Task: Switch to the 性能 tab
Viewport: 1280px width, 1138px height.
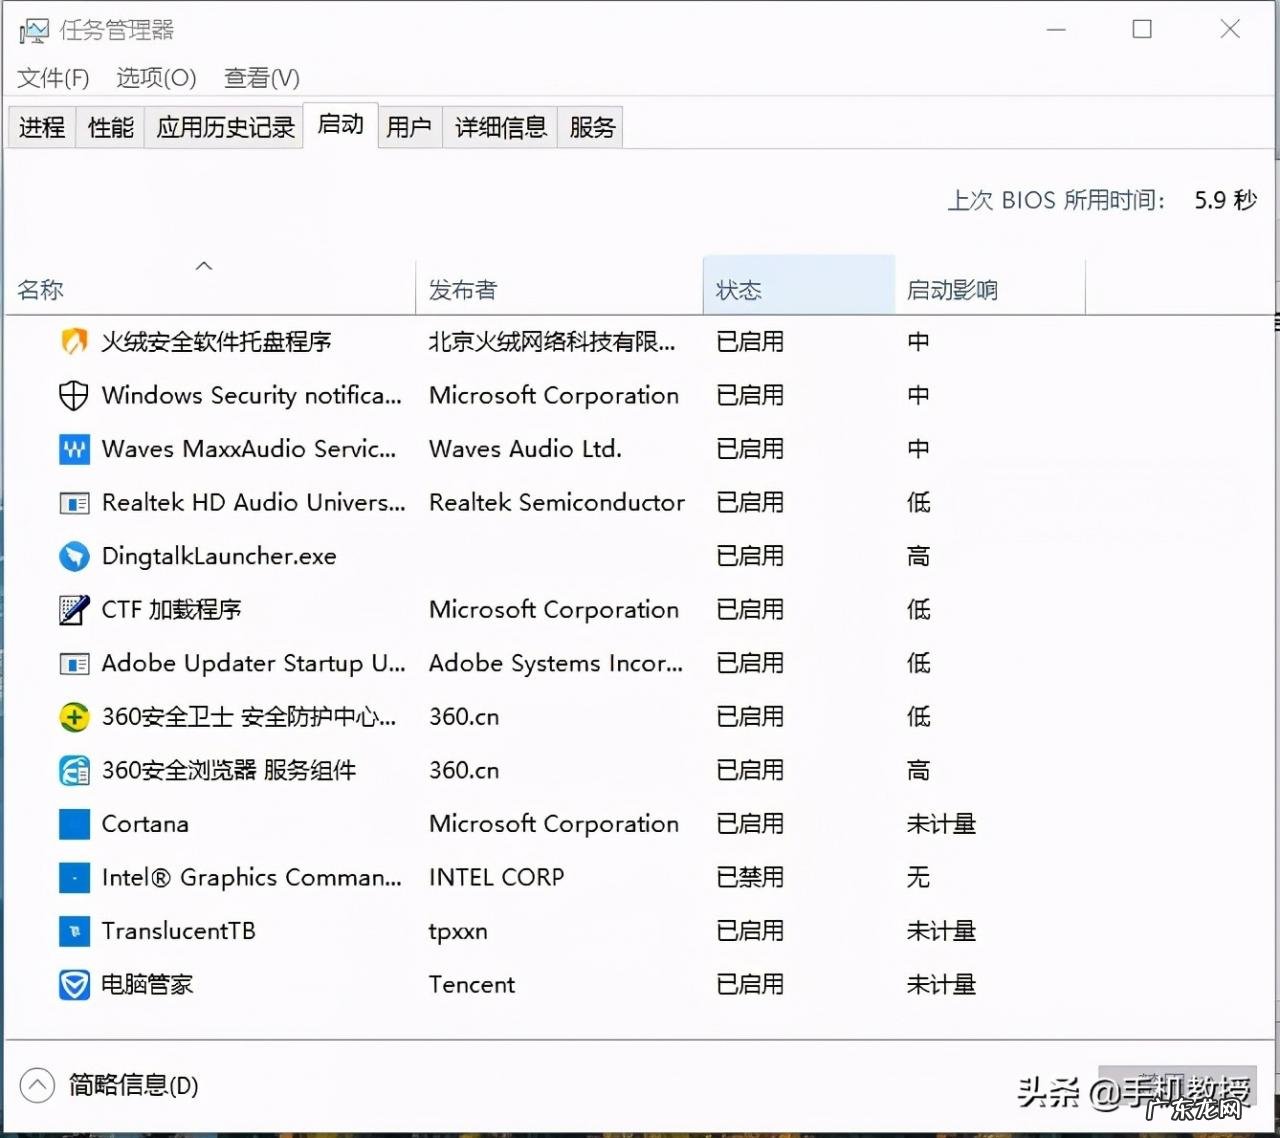Action: (110, 127)
